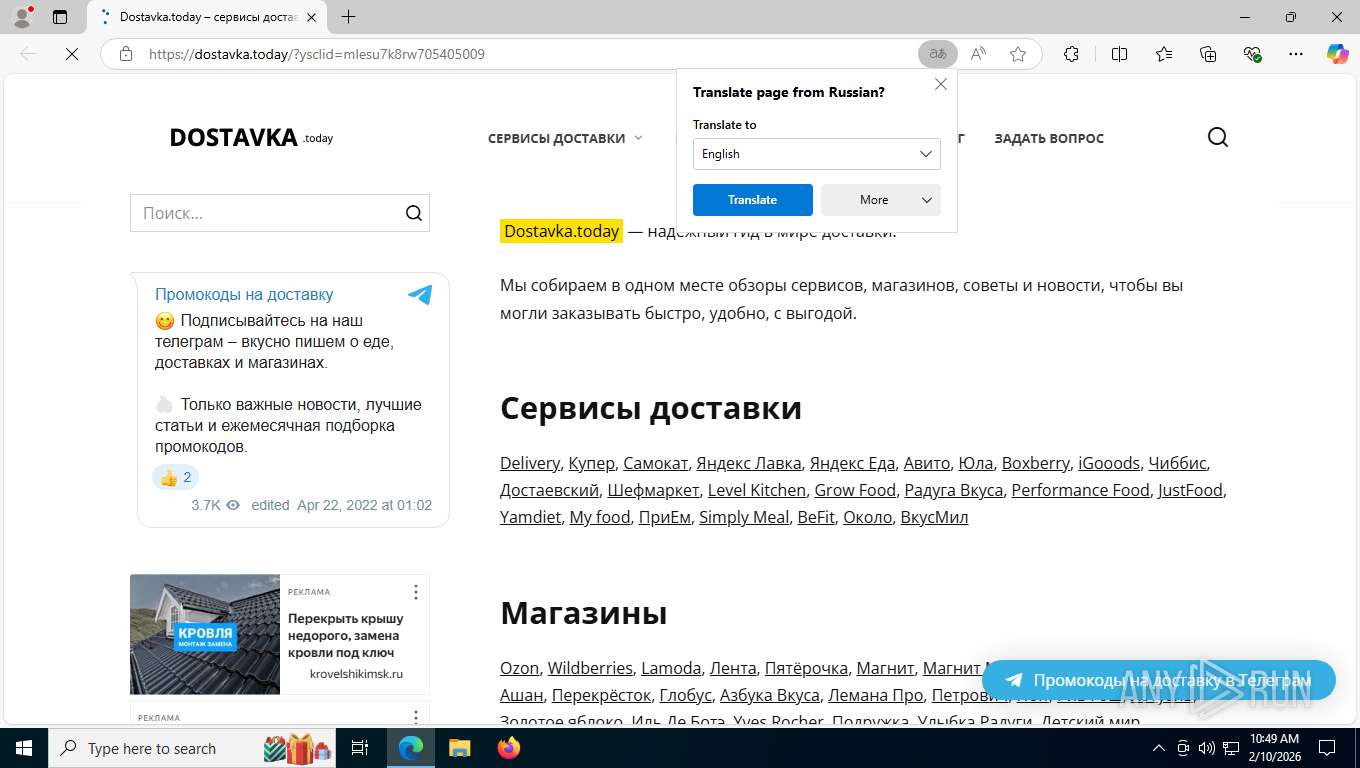Viewport: 1360px width, 768px height.
Task: Click the browser profile avatar icon
Action: click(22, 16)
